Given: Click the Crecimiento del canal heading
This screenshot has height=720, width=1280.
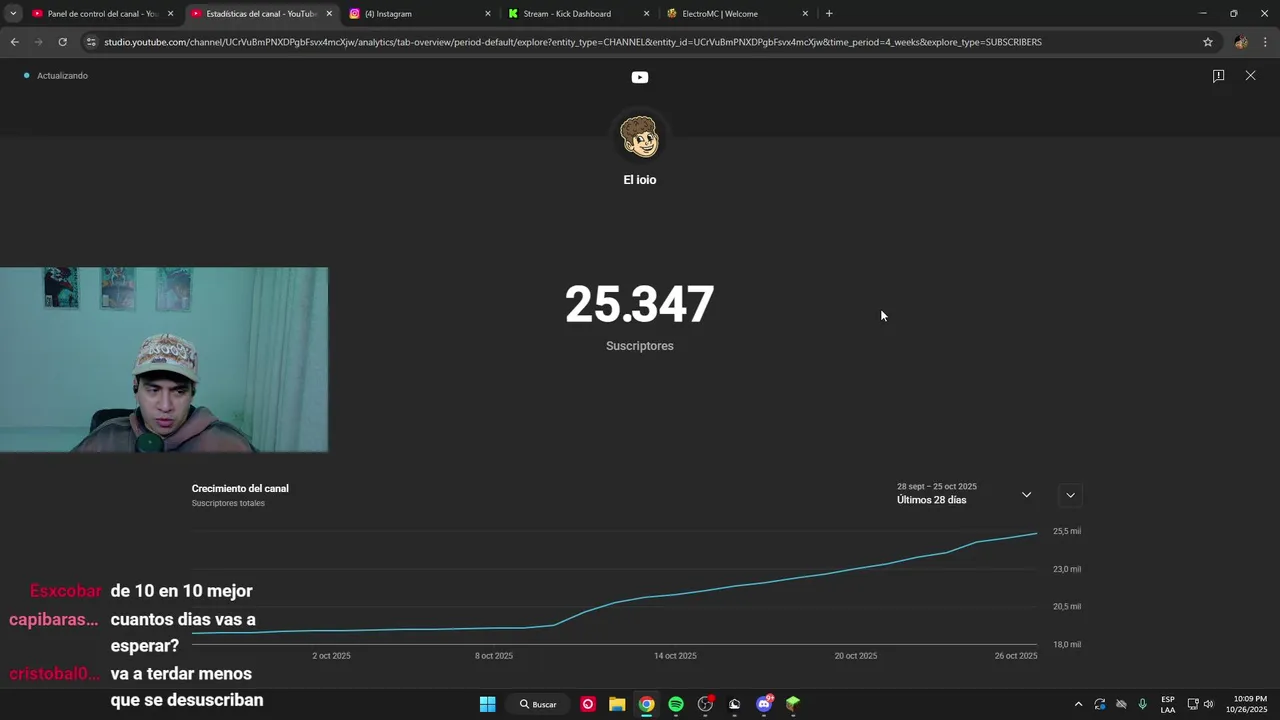Looking at the screenshot, I should pyautogui.click(x=240, y=489).
